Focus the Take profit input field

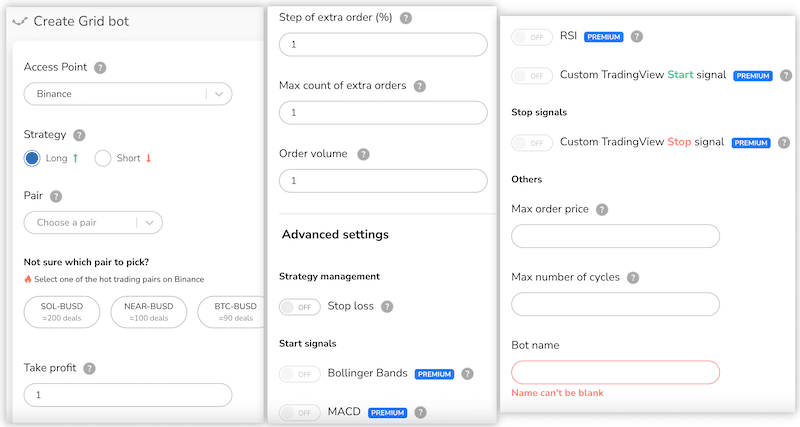pyautogui.click(x=128, y=395)
